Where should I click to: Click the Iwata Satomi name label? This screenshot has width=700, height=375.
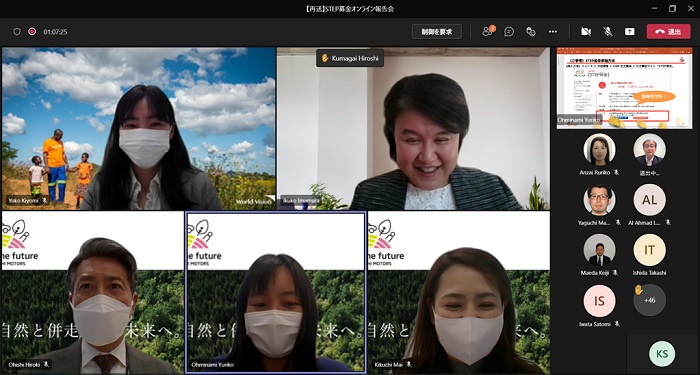596,324
